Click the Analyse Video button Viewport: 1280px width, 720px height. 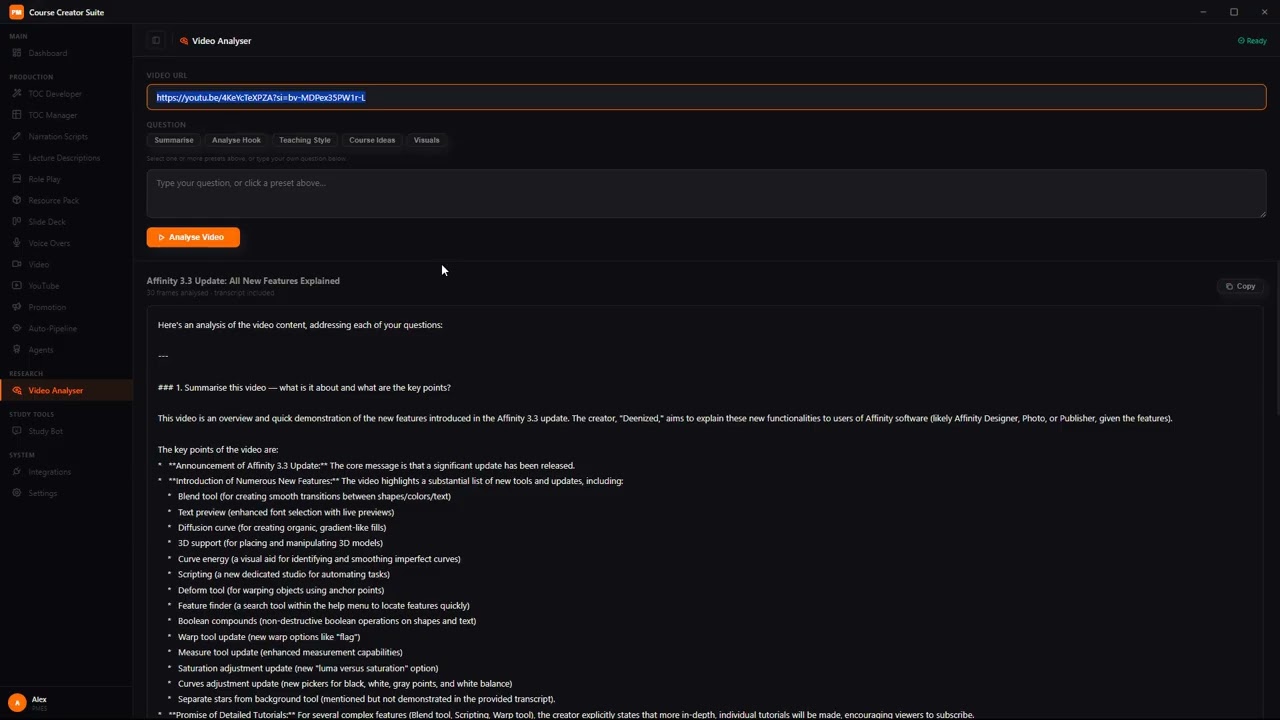193,237
